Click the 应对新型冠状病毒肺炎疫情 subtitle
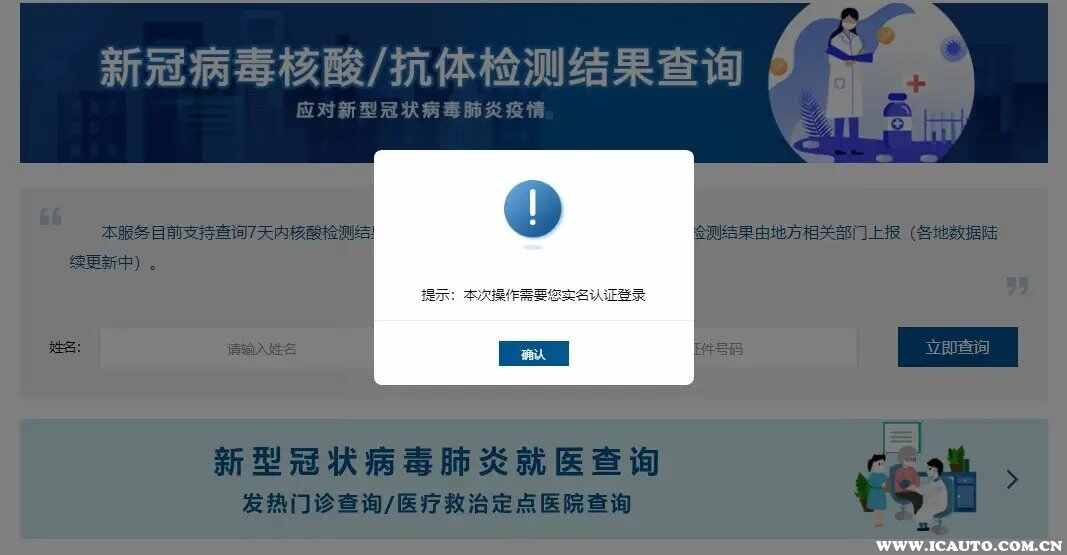This screenshot has width=1067, height=555. coord(423,110)
